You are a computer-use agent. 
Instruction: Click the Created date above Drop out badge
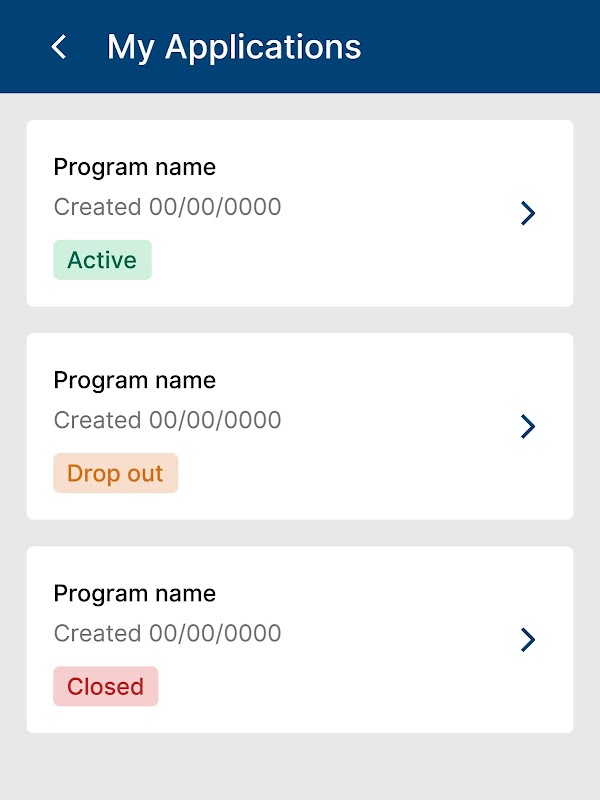(x=167, y=420)
